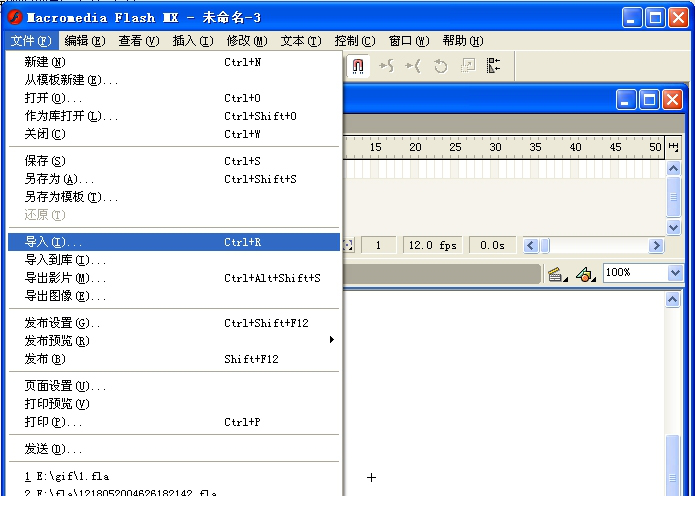
Task: Click the modify onion markers icon
Action: pos(349,245)
